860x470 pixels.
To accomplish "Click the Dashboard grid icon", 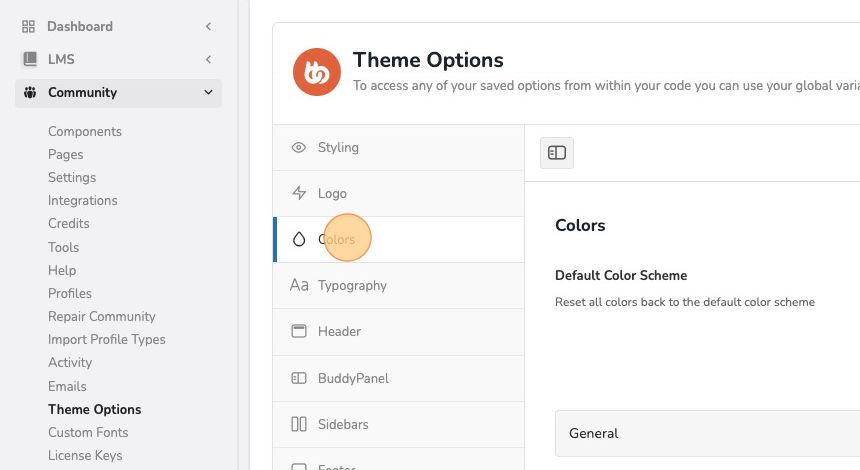I will point(28,26).
